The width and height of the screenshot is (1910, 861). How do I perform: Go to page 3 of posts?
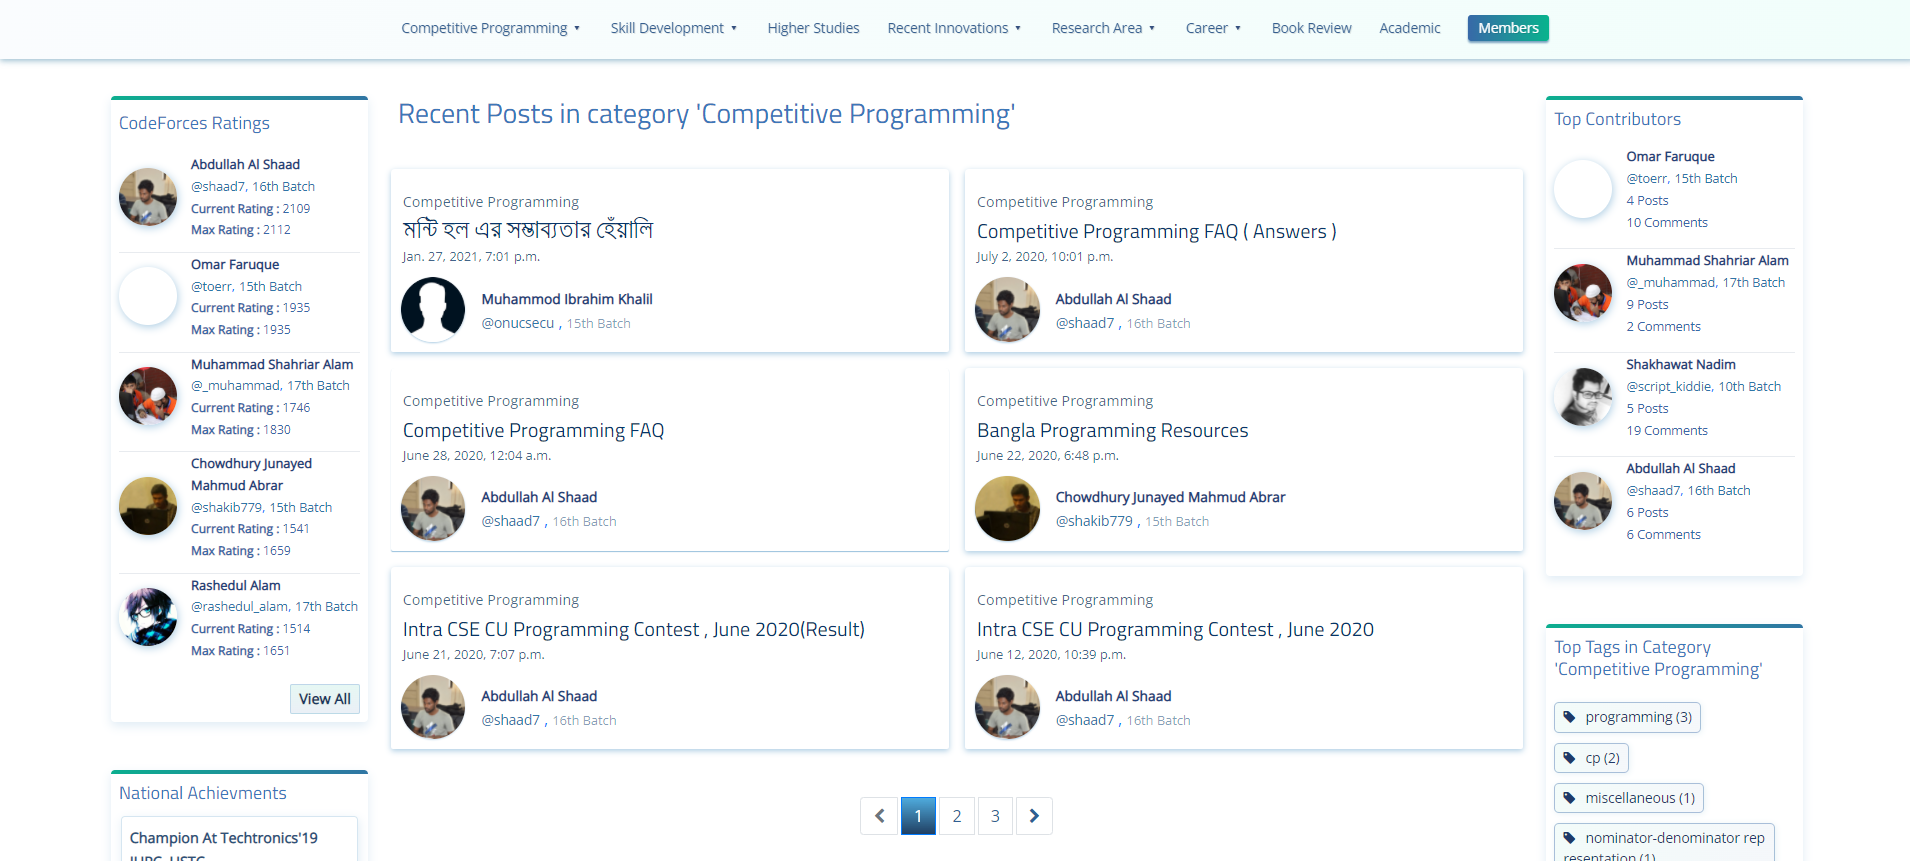pyautogui.click(x=995, y=816)
